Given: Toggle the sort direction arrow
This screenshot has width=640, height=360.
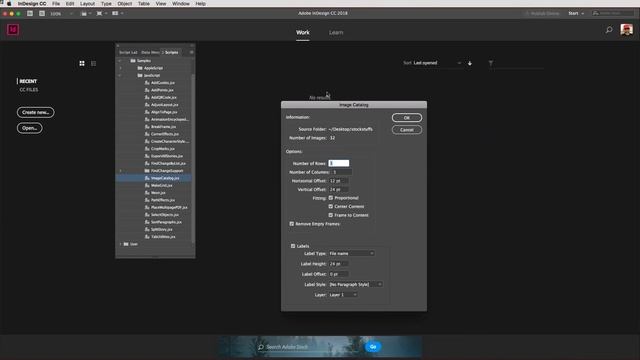Looking at the screenshot, I should [470, 63].
